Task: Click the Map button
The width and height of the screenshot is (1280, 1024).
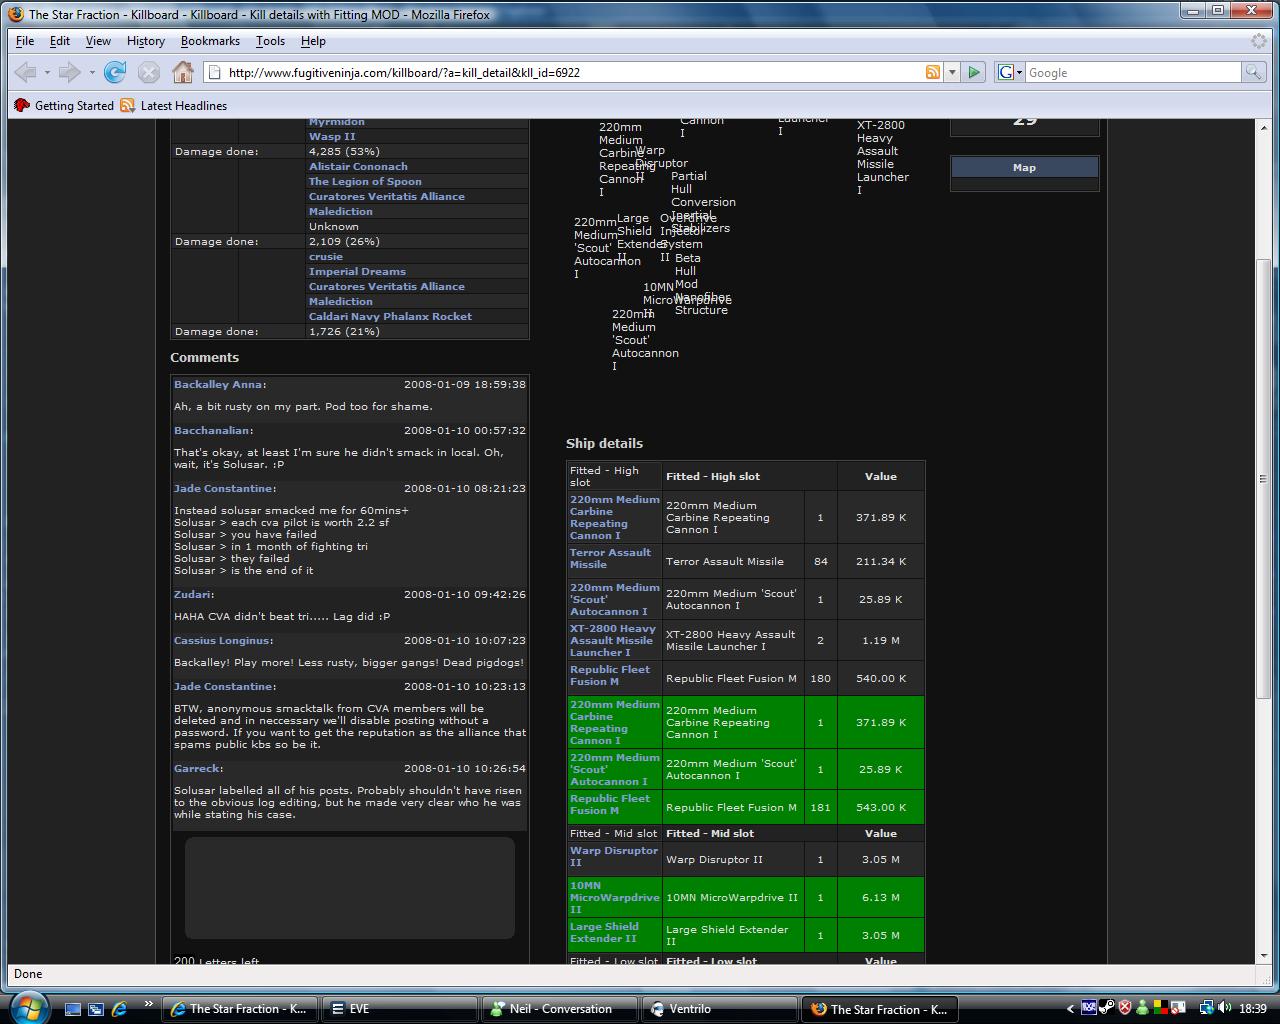Action: [1024, 168]
